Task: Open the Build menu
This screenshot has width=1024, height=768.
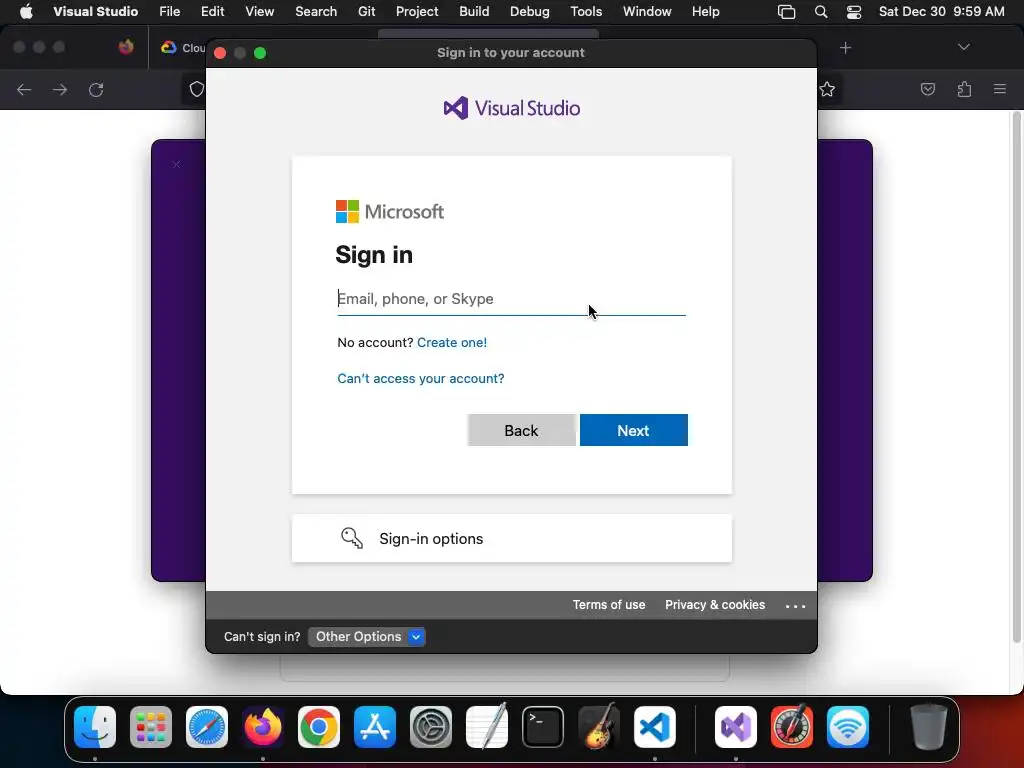Action: click(x=474, y=12)
